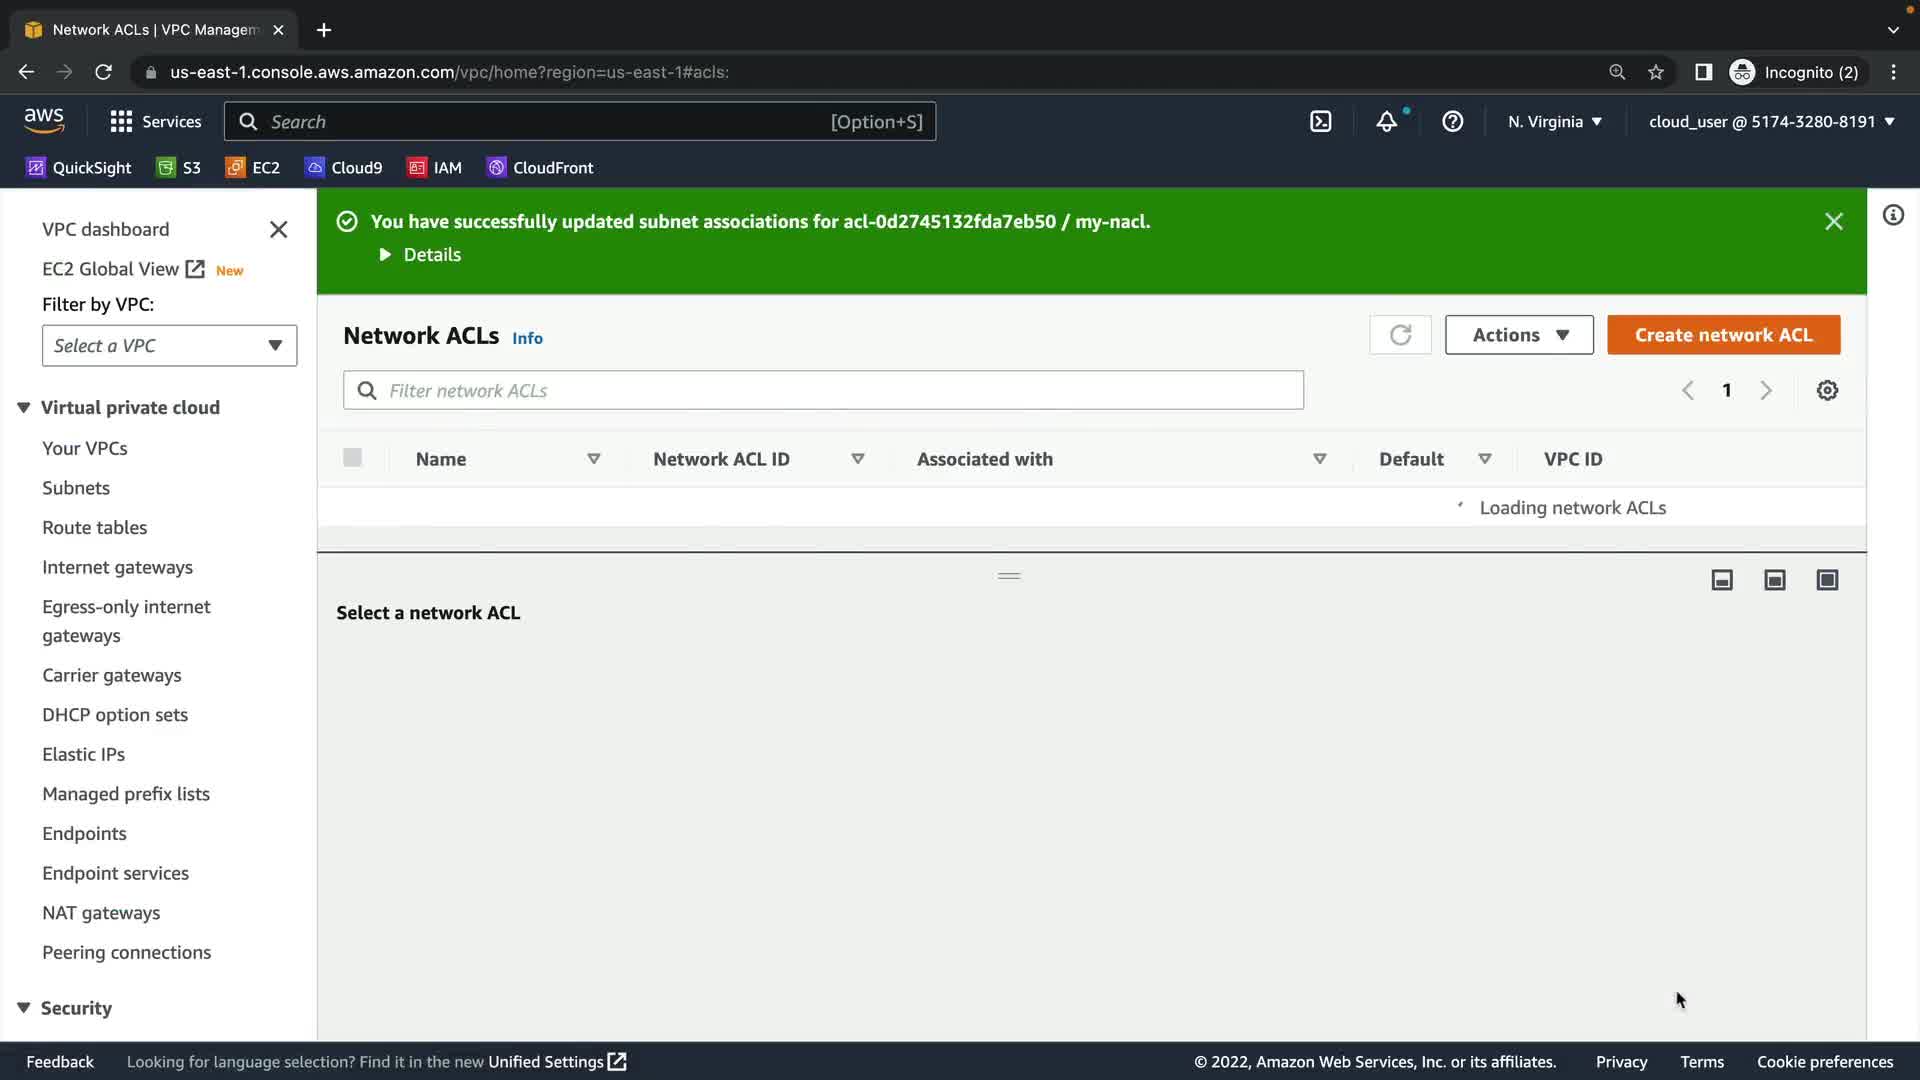Open the N. Virginia region selector
Screen dimensions: 1920x1080
coord(1555,122)
